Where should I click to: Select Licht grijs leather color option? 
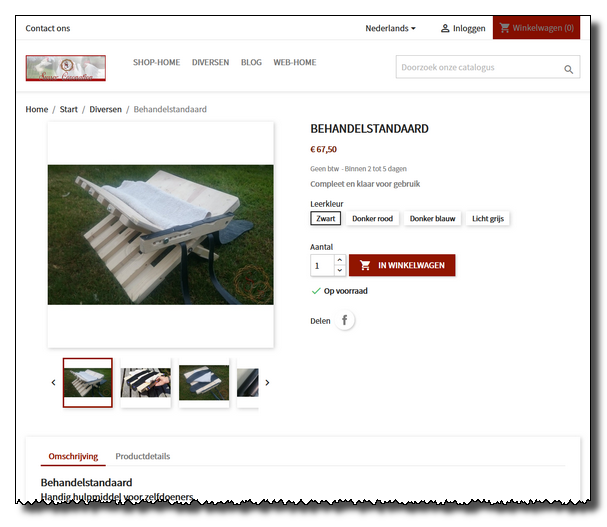[488, 218]
